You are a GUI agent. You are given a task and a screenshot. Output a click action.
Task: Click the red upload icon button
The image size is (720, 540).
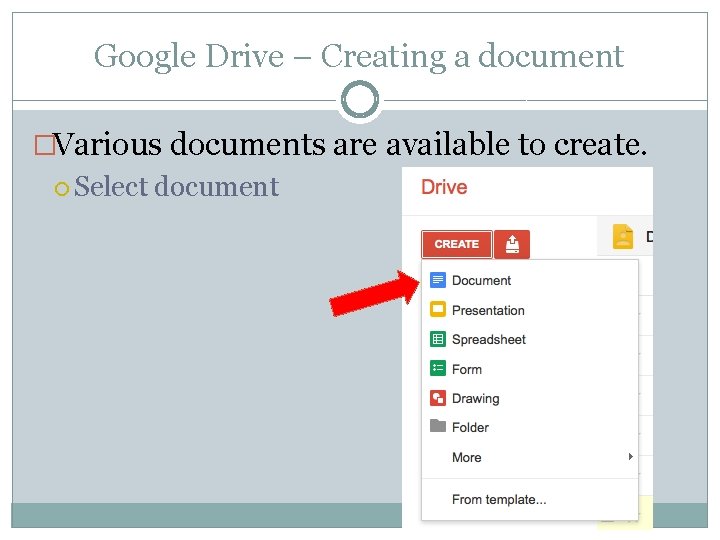(x=512, y=244)
